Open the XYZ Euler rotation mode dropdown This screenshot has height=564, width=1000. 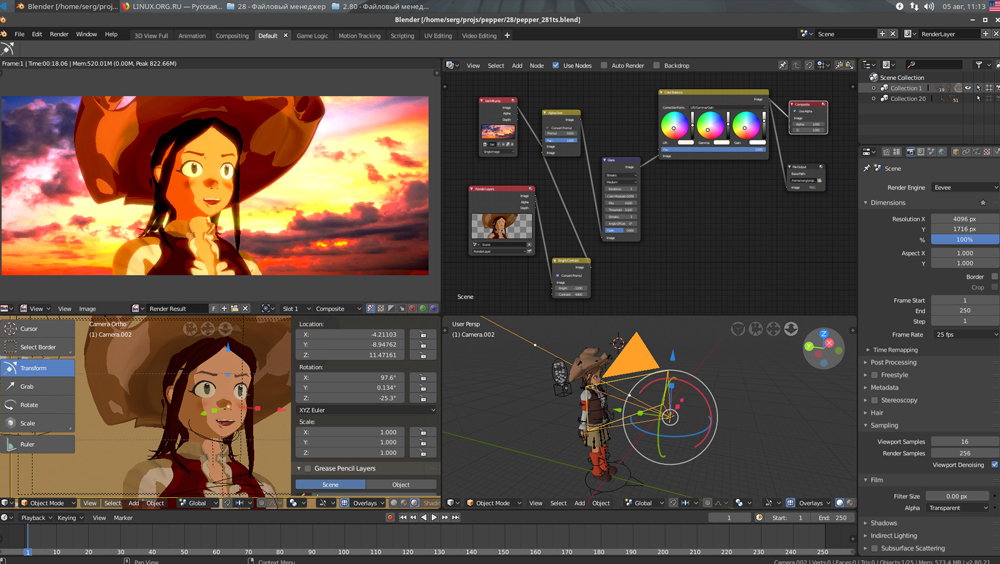click(x=366, y=410)
